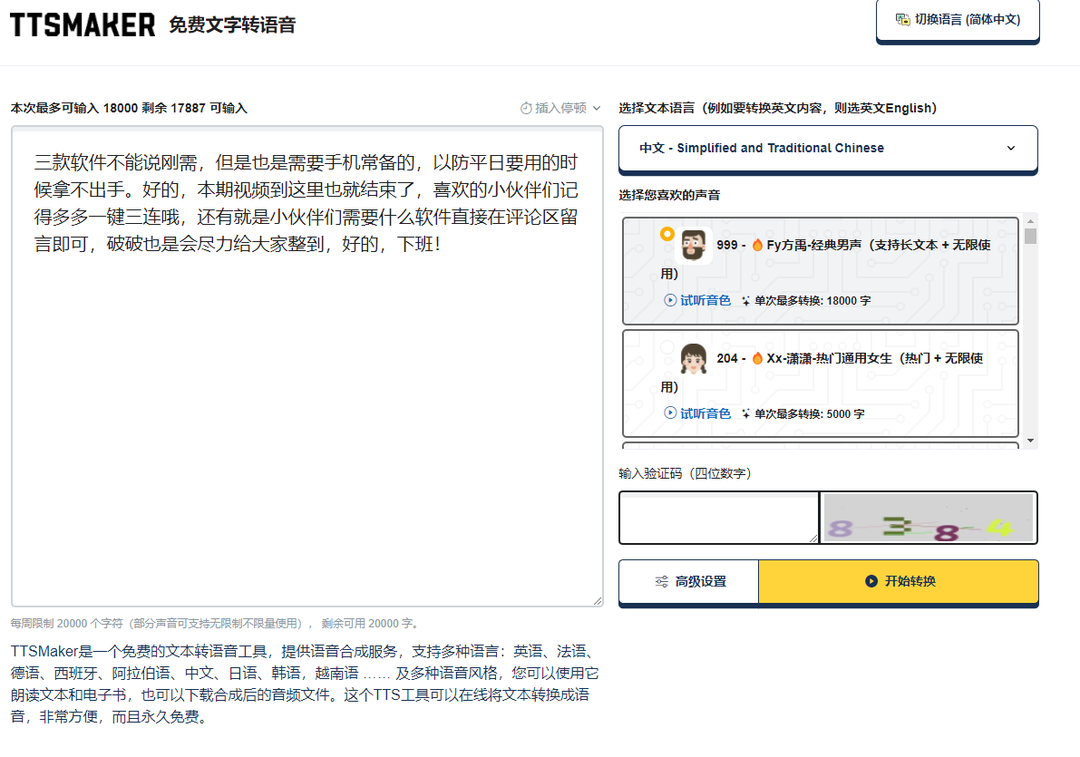Click the 输入验证码（四位数字）label
Viewport: 1080px width, 757px height.
685,474
